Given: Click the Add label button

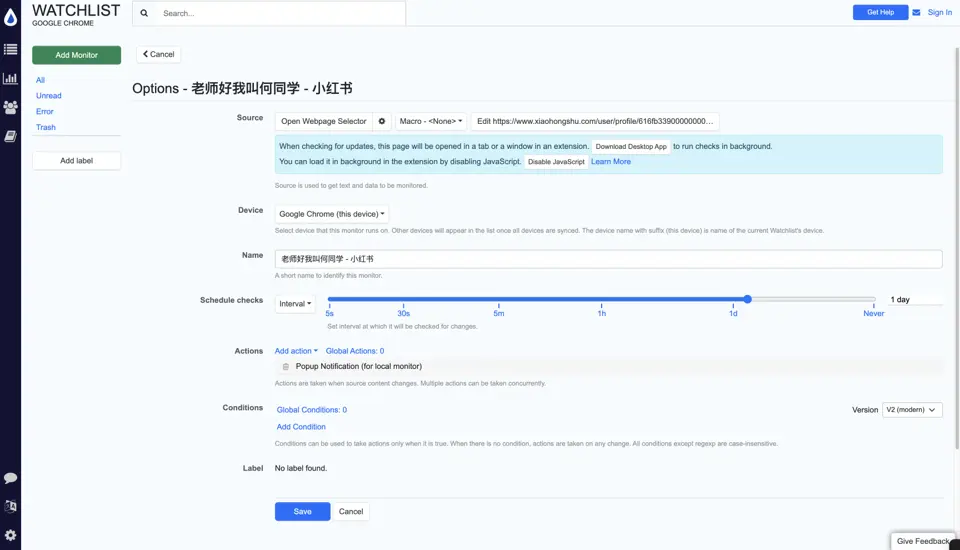Looking at the screenshot, I should 77,160.
